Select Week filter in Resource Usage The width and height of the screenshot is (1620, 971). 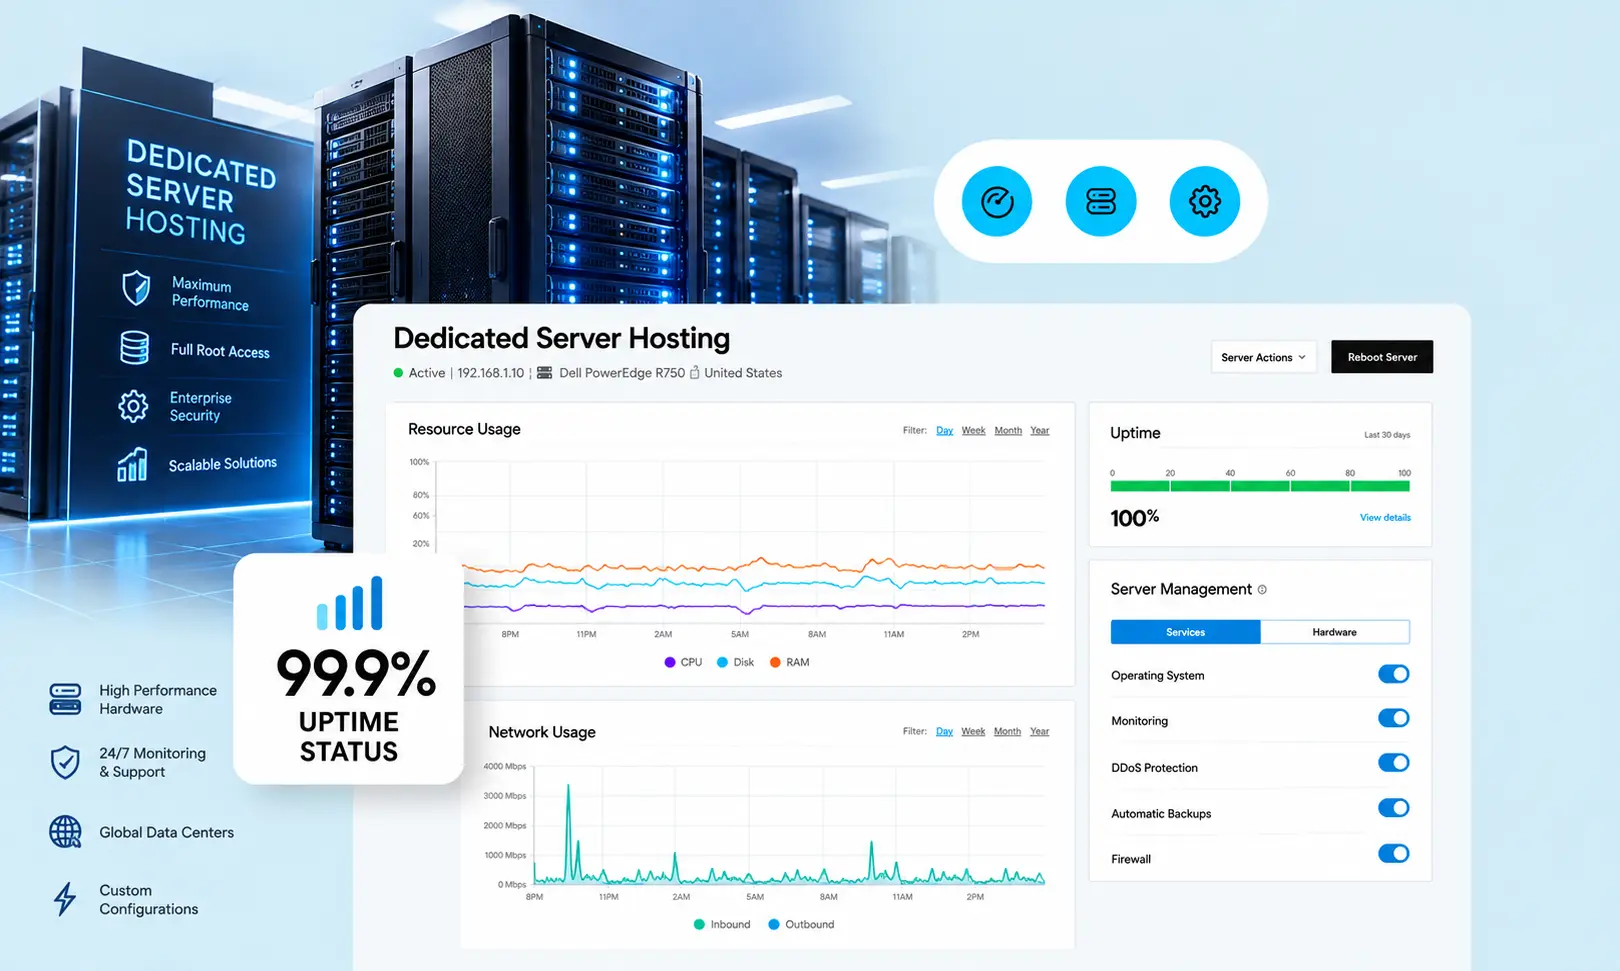[974, 431]
